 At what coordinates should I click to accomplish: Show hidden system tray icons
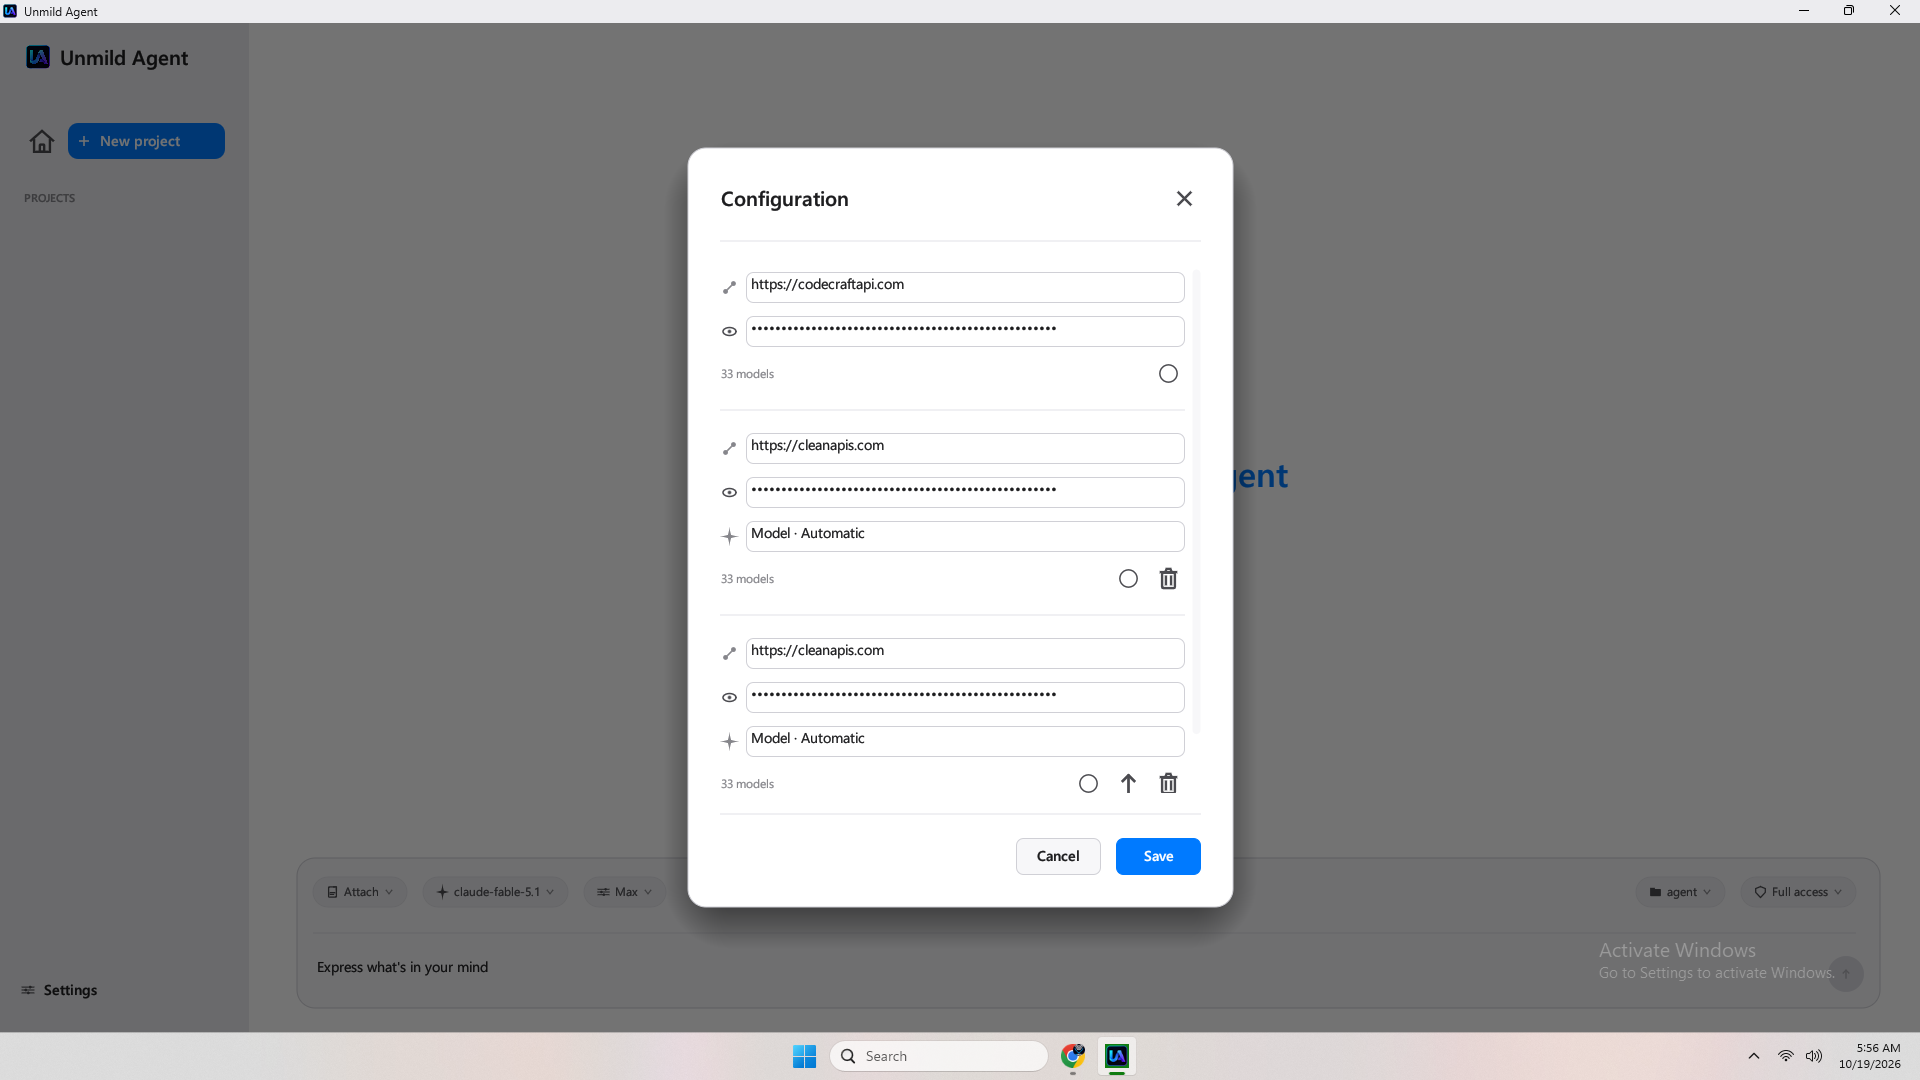(x=1754, y=1056)
